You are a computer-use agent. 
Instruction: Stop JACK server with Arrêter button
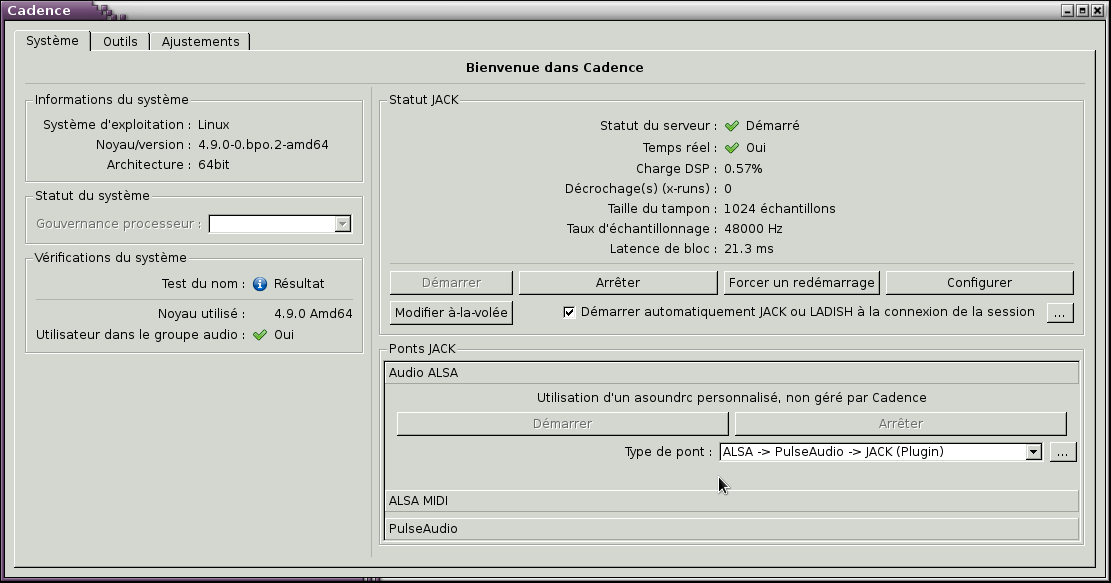tap(618, 283)
